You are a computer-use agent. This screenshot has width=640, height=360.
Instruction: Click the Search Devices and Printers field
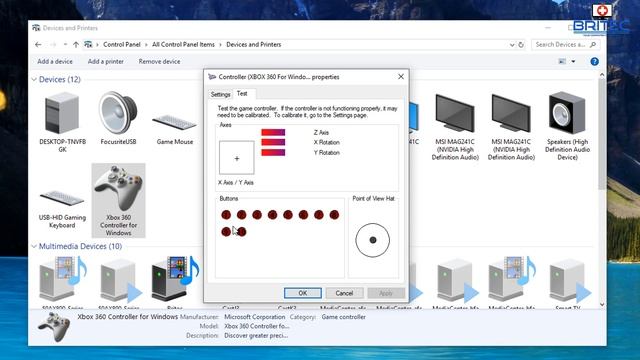click(x=566, y=44)
